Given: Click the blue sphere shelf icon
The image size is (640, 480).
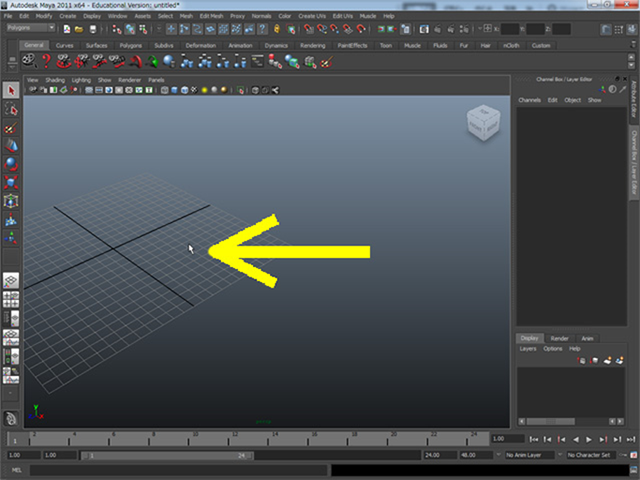Looking at the screenshot, I should [169, 62].
